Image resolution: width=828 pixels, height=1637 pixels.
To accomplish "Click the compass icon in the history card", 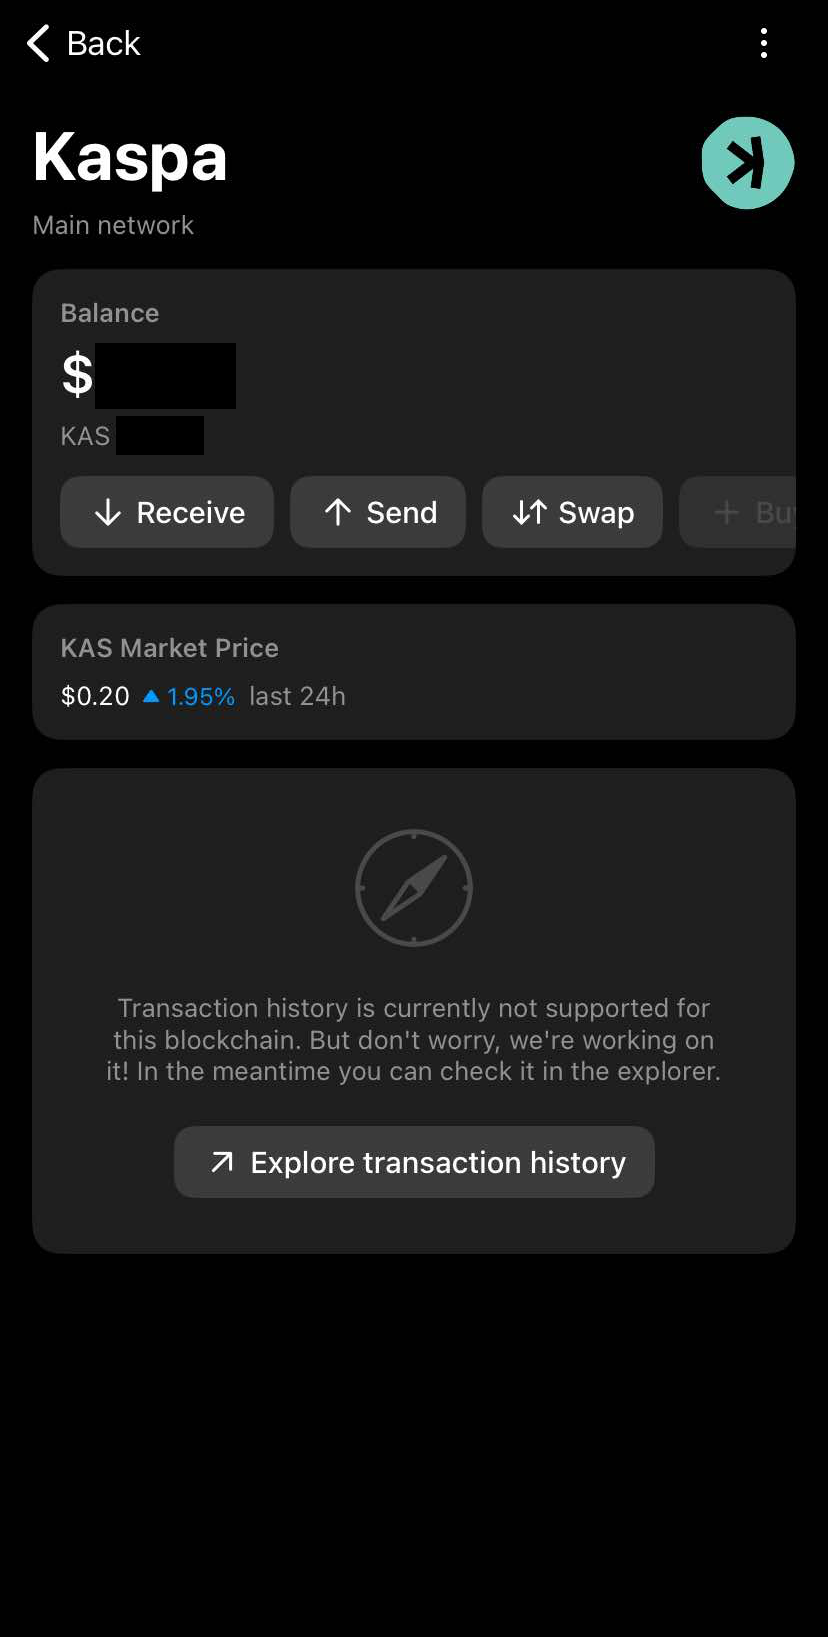I will click(414, 888).
